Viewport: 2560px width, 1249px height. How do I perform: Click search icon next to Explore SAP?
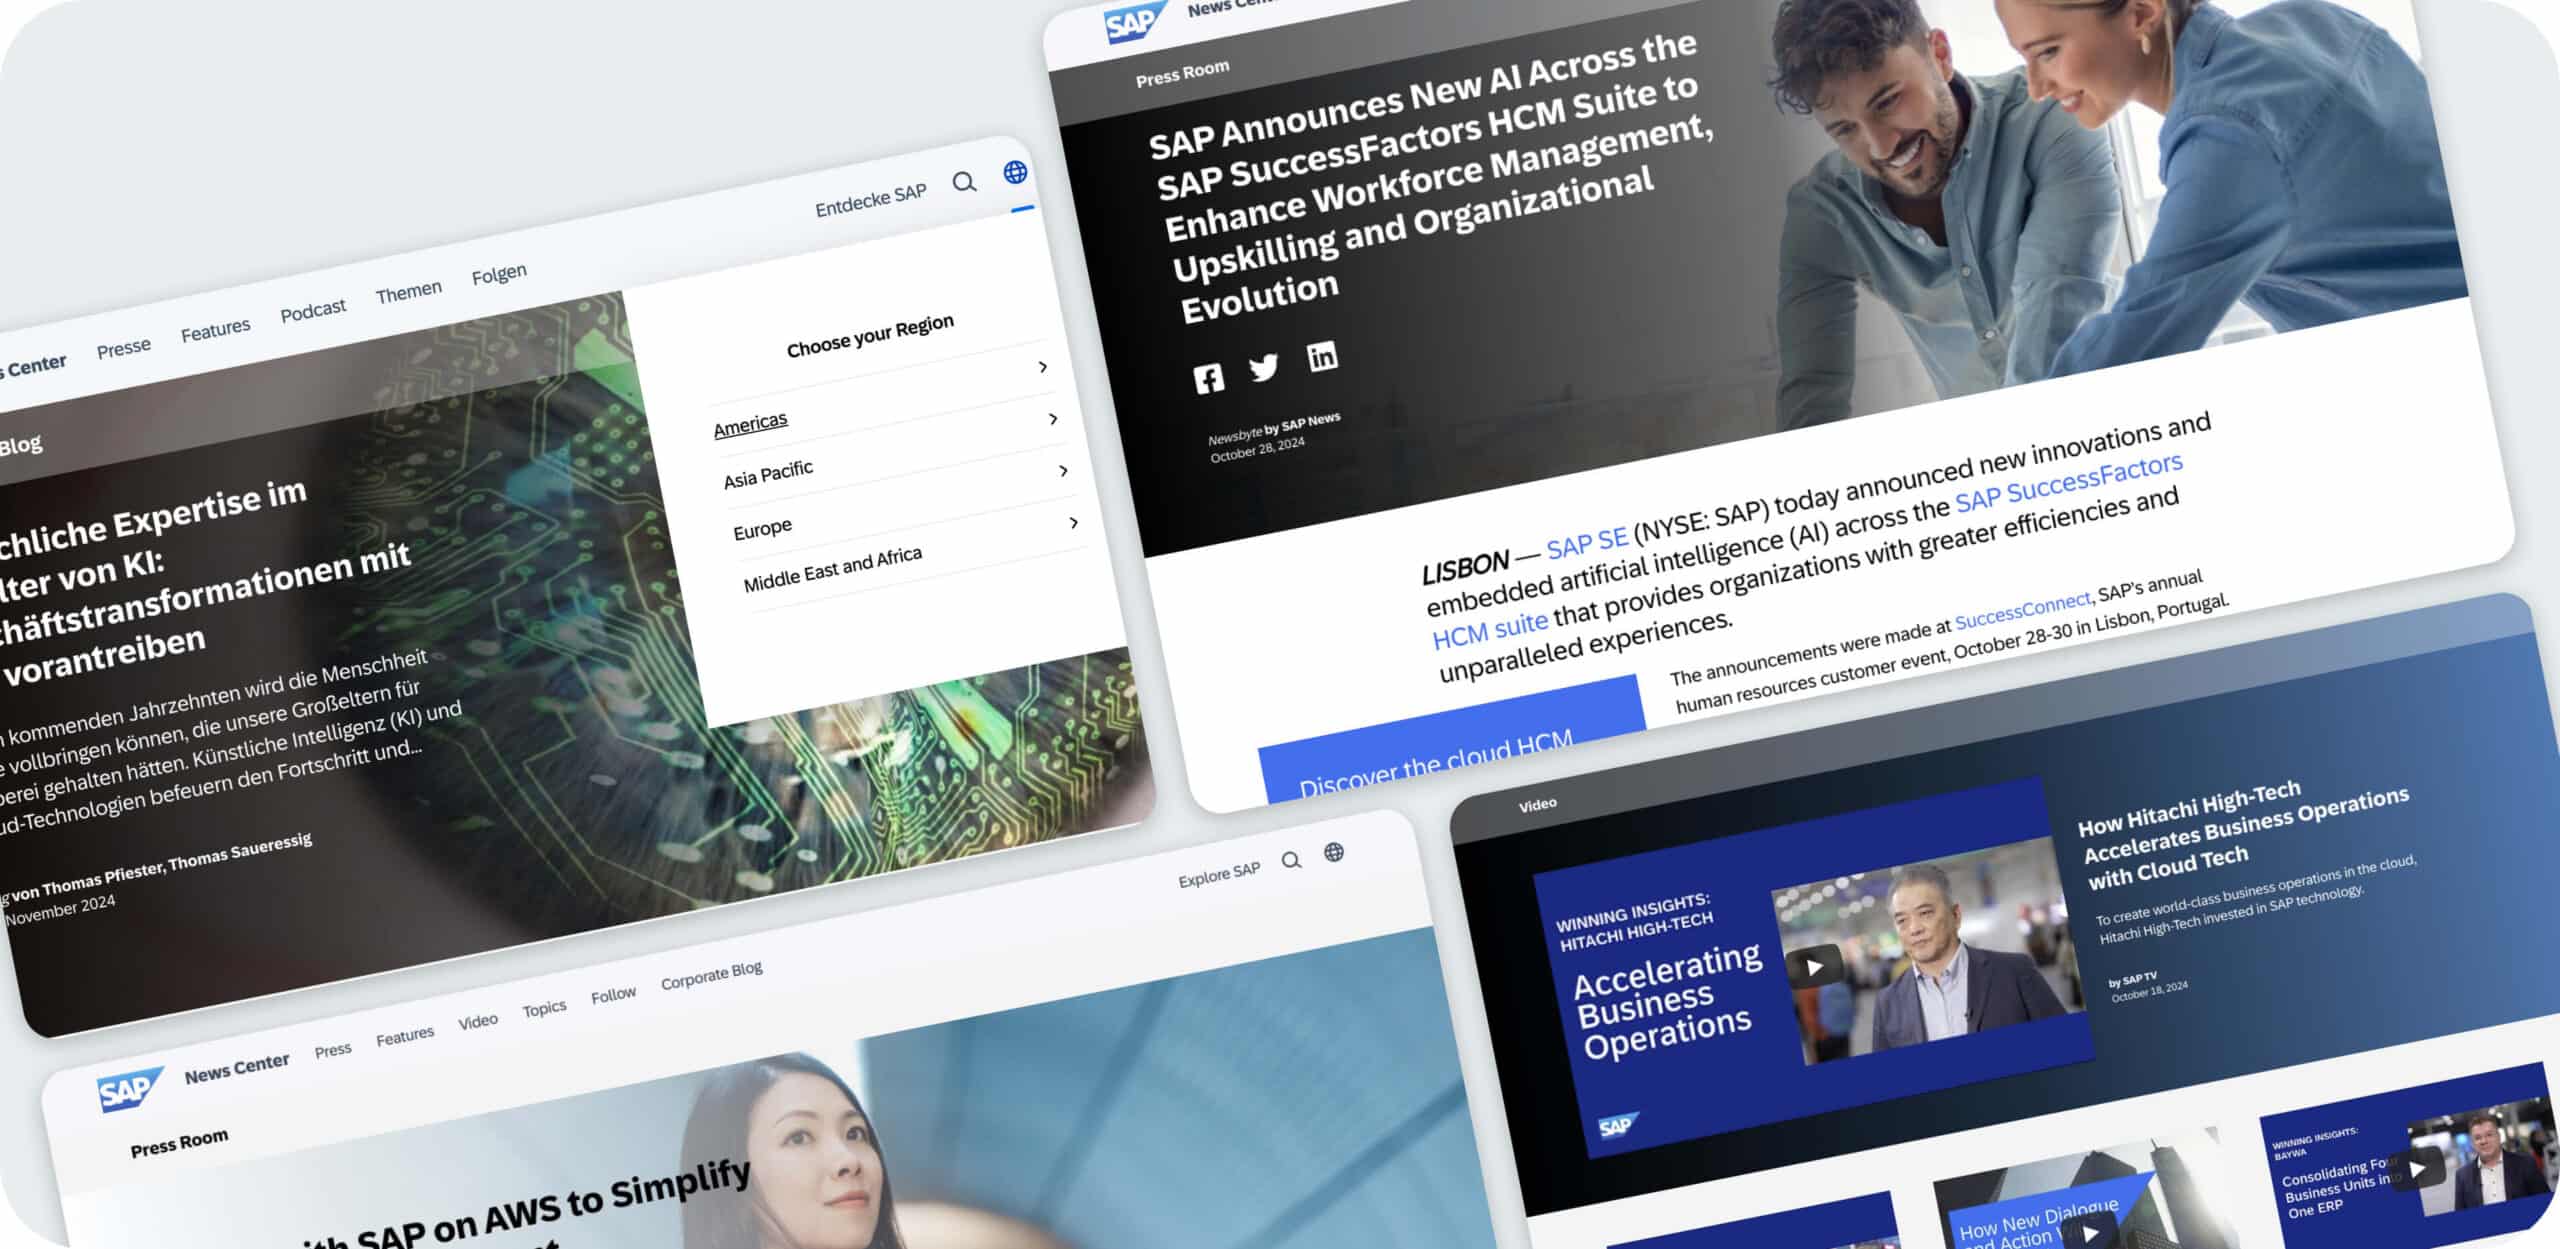tap(1291, 860)
